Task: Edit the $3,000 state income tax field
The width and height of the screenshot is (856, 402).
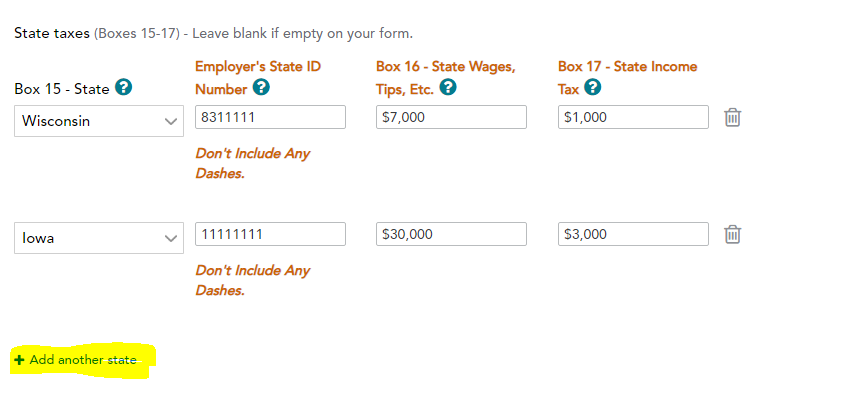Action: point(633,234)
